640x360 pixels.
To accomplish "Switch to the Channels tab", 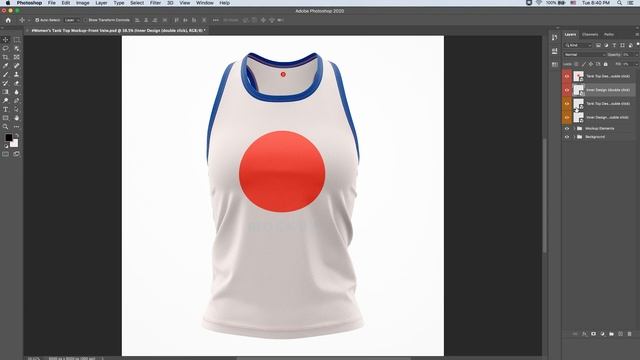I will 590,35.
